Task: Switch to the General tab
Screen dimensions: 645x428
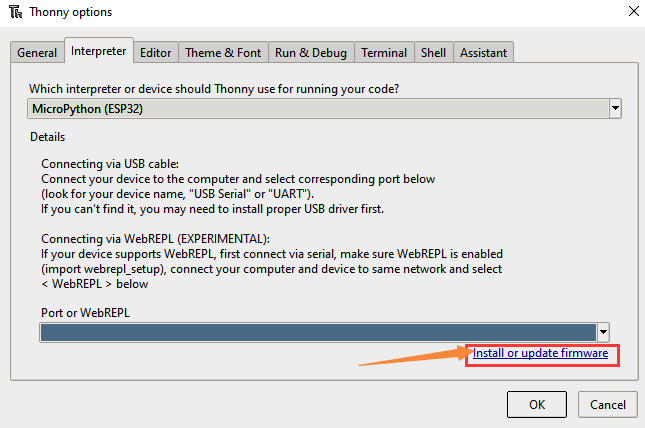Action: point(37,53)
